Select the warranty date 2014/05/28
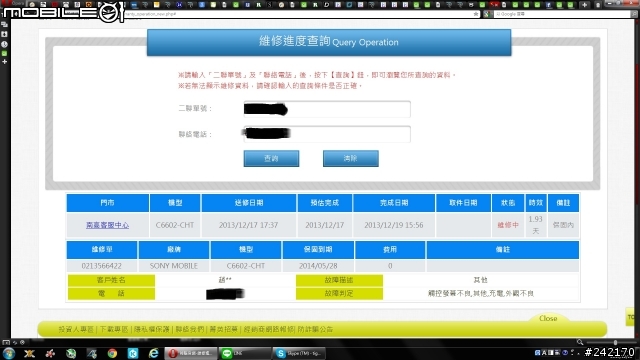640x360 pixels. click(x=318, y=266)
